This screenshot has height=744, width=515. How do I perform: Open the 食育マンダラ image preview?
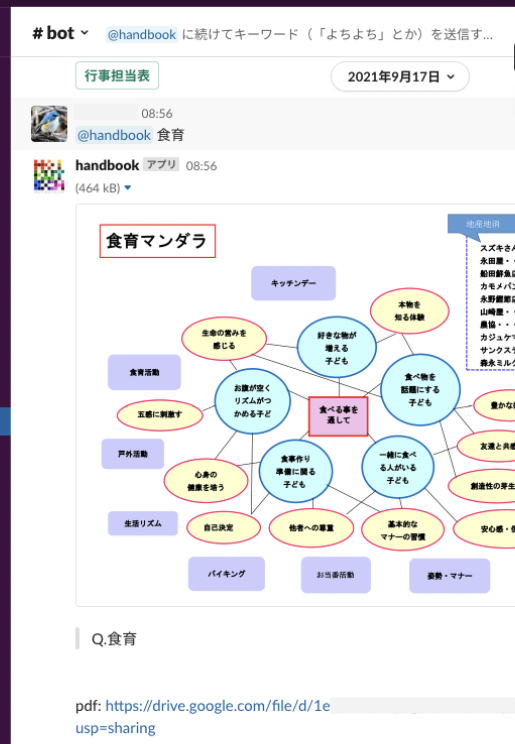pos(295,405)
